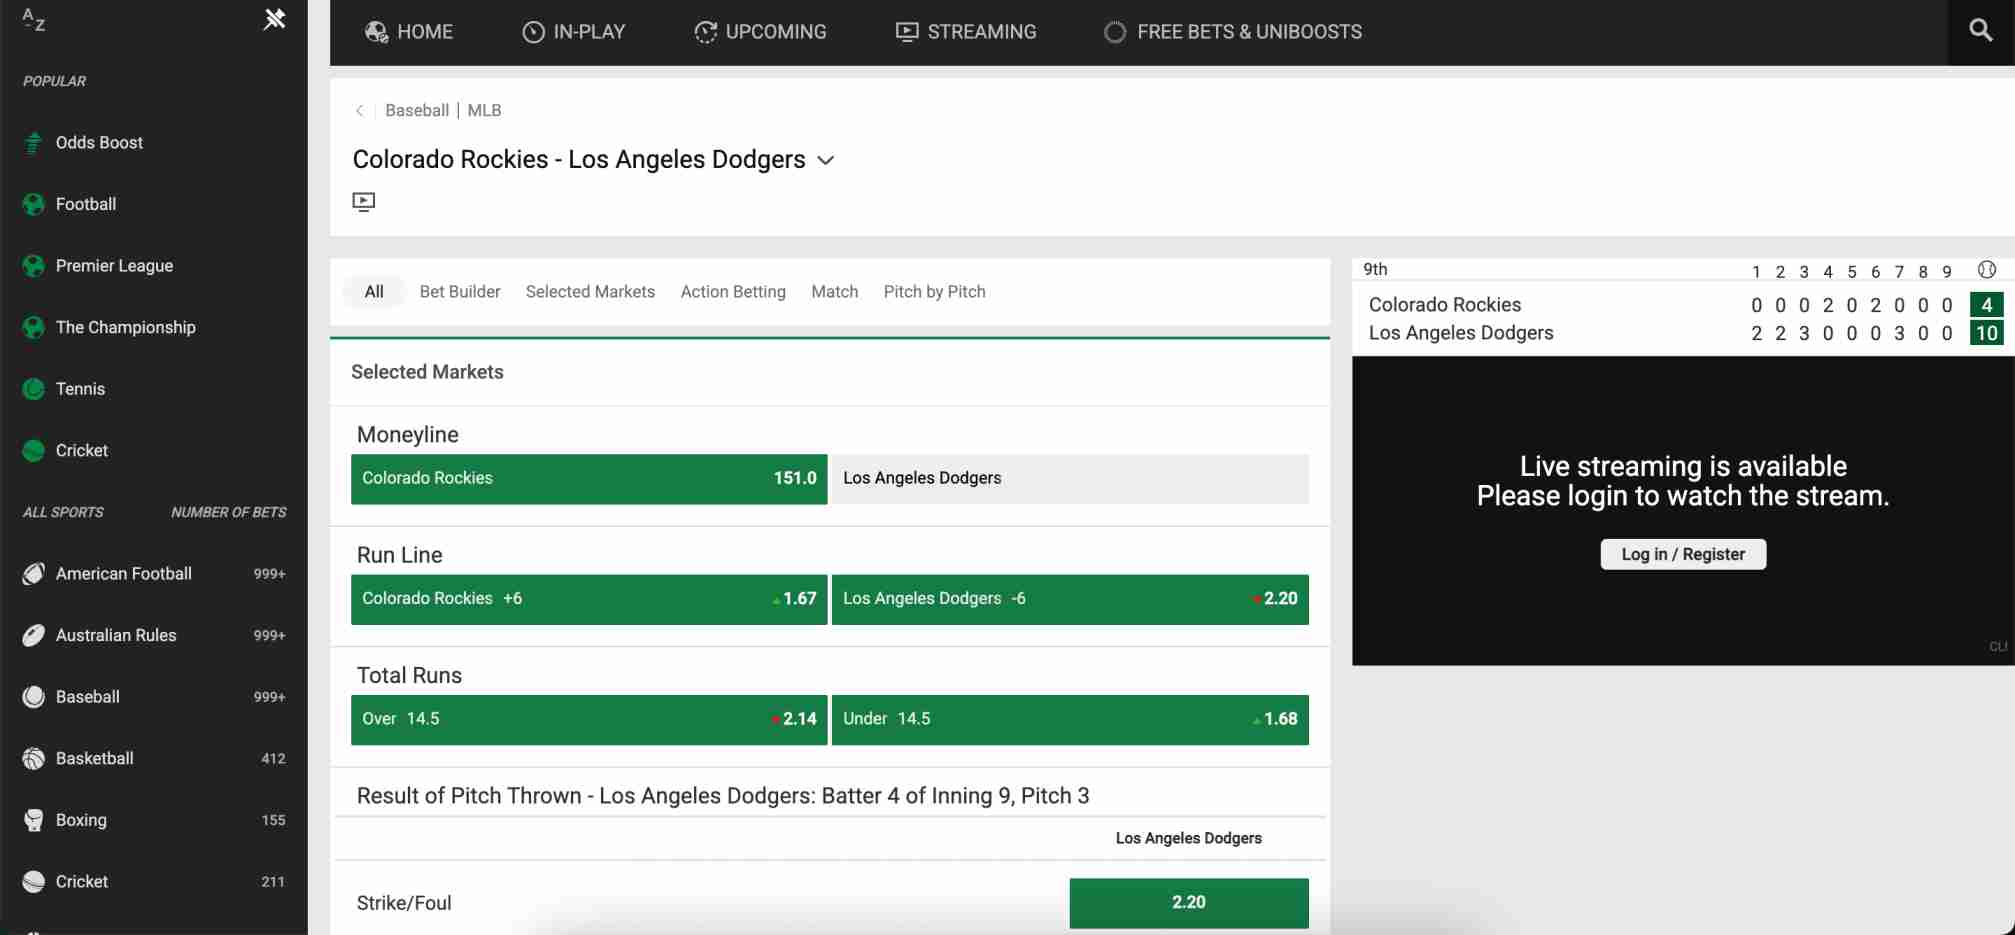2015x935 pixels.
Task: Bet Under 14.5 total runs
Action: [x=1070, y=720]
